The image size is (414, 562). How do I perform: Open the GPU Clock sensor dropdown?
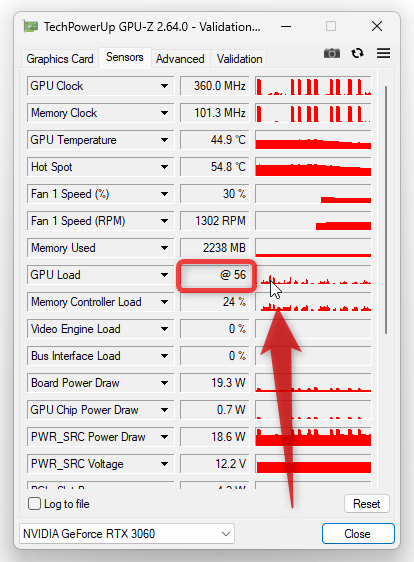[x=165, y=86]
